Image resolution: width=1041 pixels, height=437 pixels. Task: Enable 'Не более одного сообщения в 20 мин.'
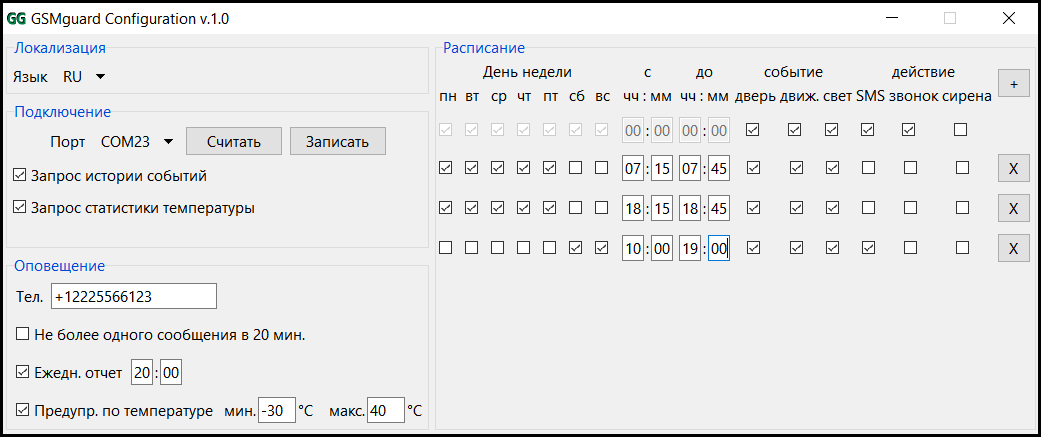23,334
